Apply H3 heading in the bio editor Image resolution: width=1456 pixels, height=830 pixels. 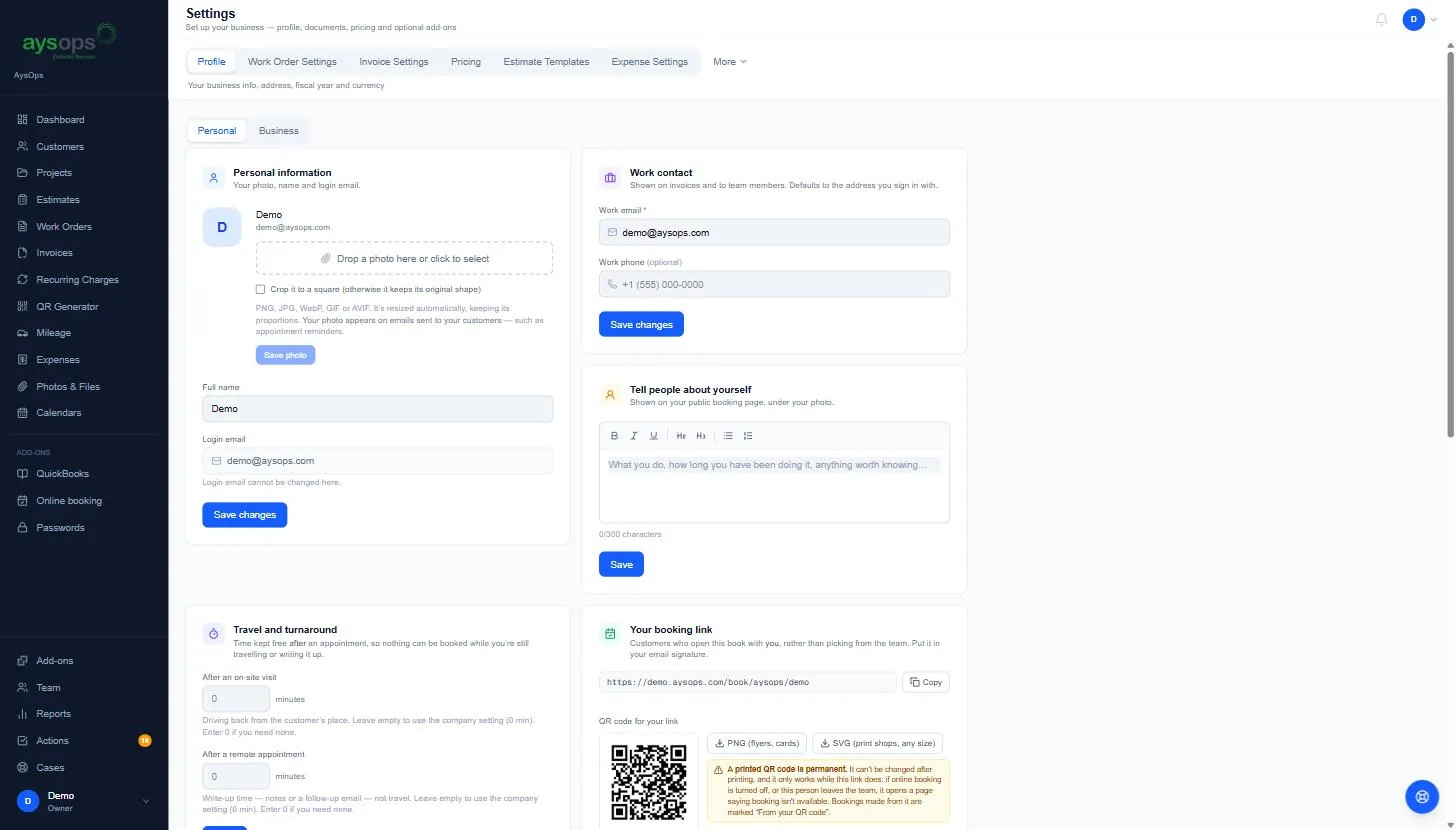(x=701, y=436)
